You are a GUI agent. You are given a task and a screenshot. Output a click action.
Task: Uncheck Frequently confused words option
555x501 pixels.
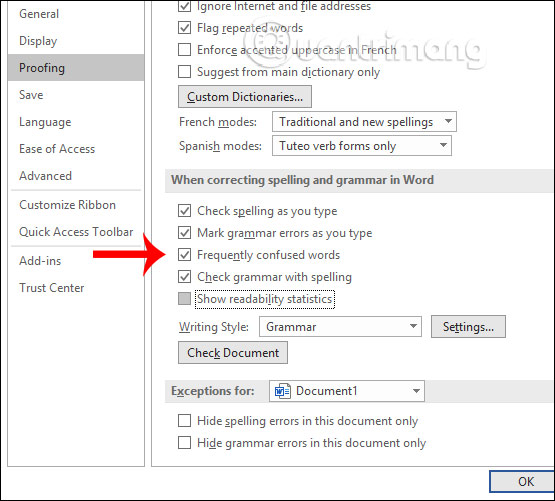click(184, 255)
